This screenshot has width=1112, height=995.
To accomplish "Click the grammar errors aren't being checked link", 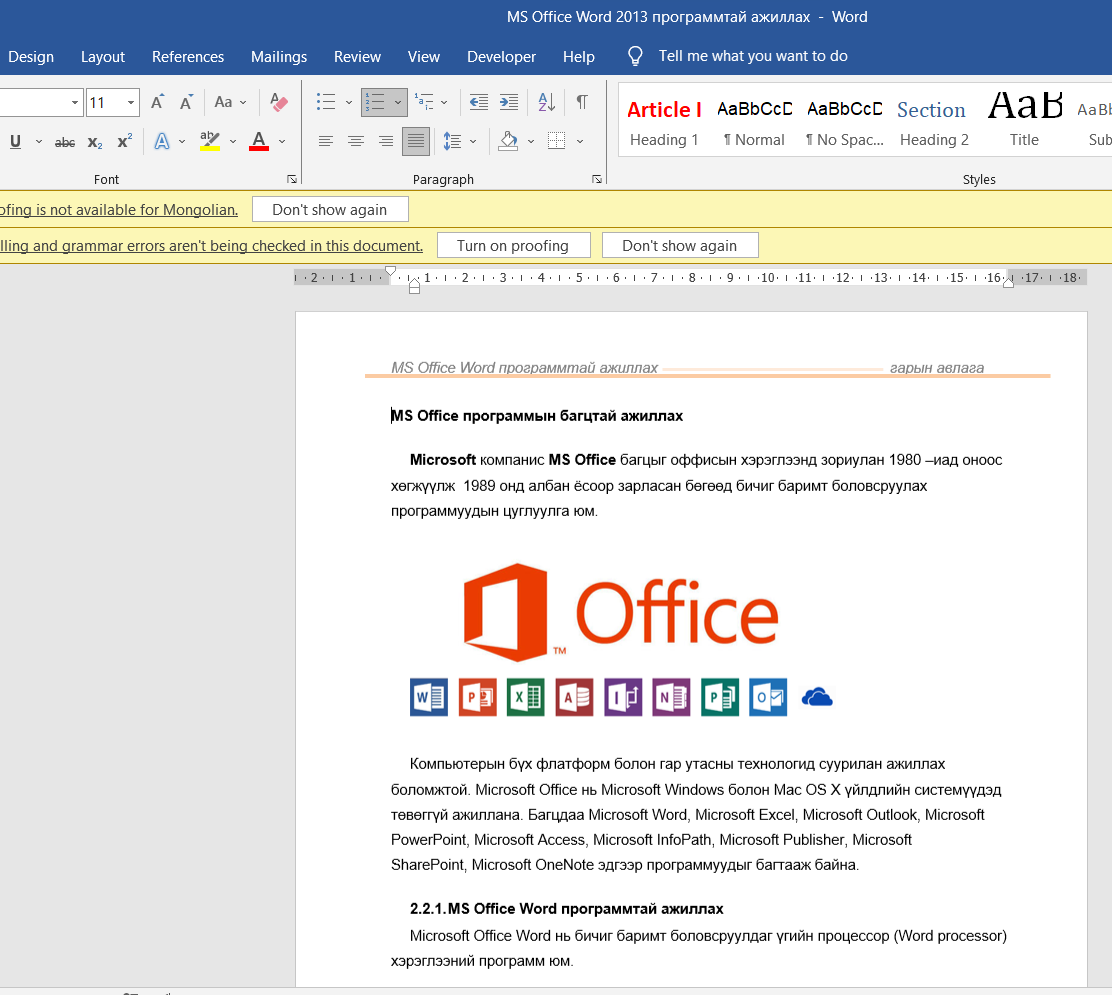I will click(x=211, y=246).
